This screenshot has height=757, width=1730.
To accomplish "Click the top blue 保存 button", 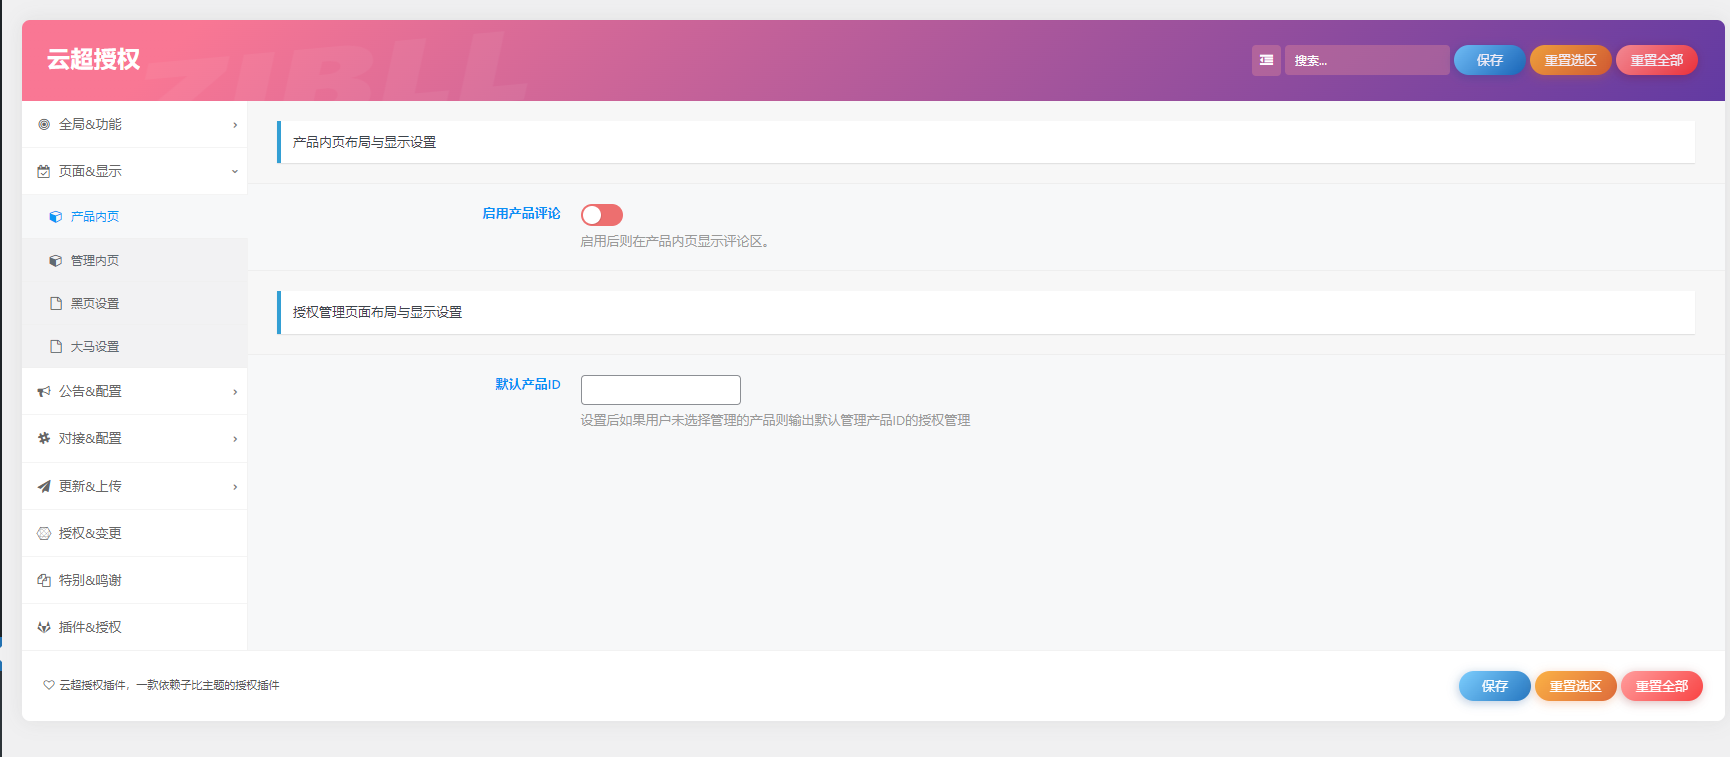I will [x=1489, y=60].
